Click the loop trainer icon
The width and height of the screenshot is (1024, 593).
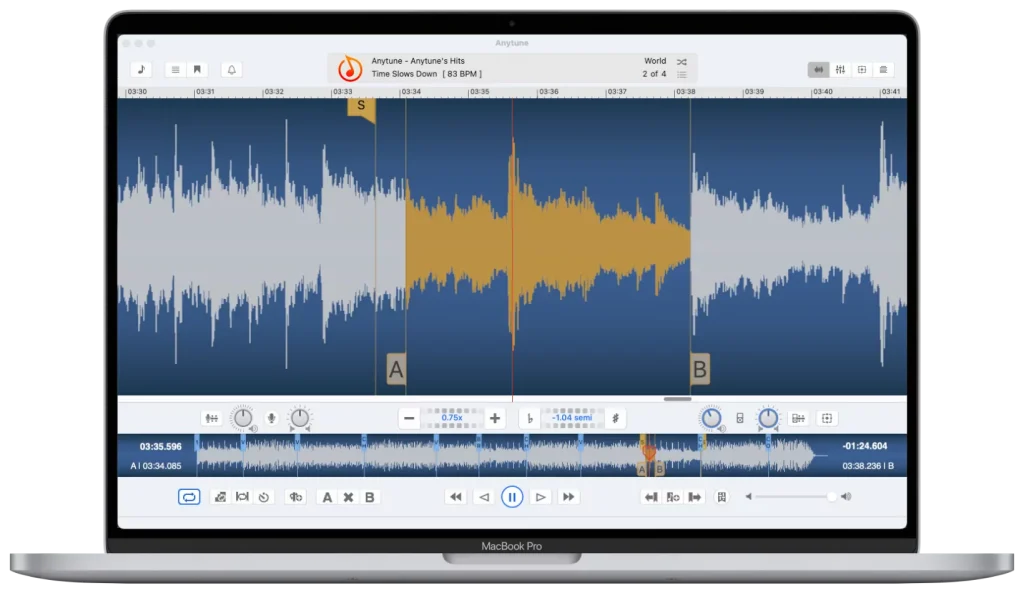(x=296, y=497)
